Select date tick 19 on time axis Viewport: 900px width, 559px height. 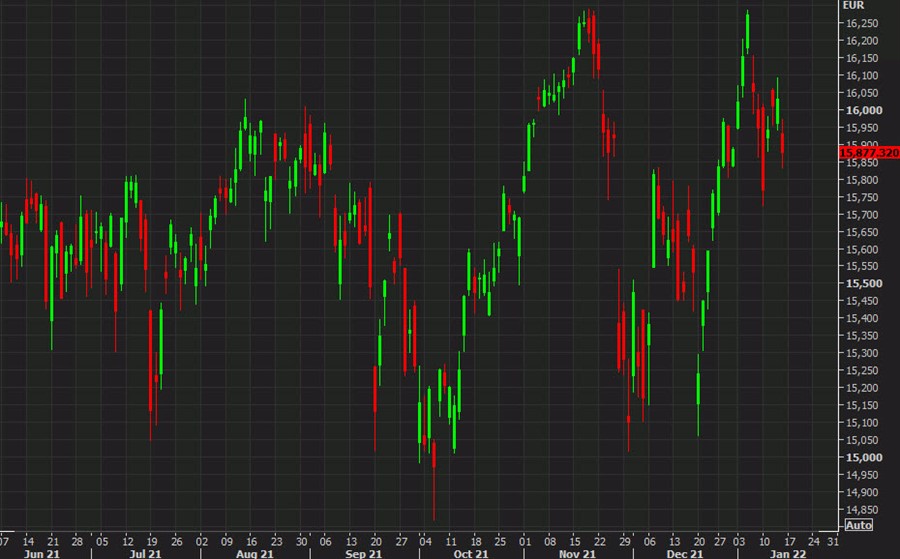pos(152,541)
